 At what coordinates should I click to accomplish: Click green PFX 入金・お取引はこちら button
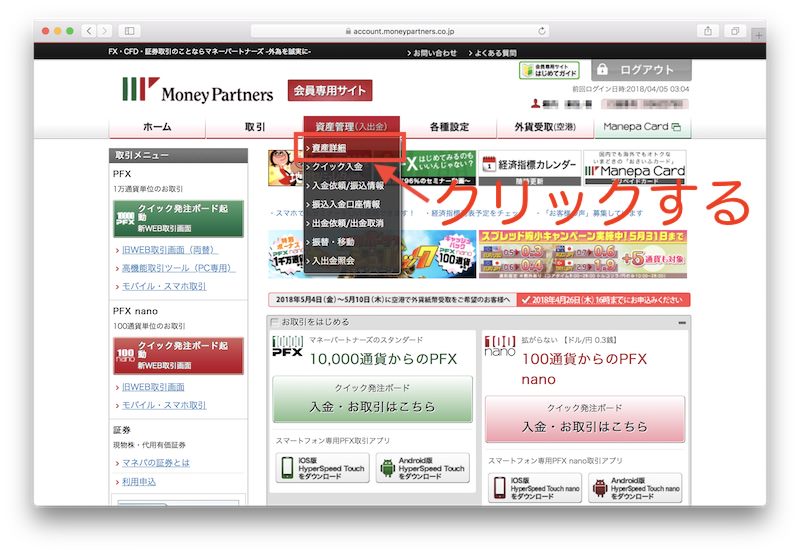(x=372, y=399)
